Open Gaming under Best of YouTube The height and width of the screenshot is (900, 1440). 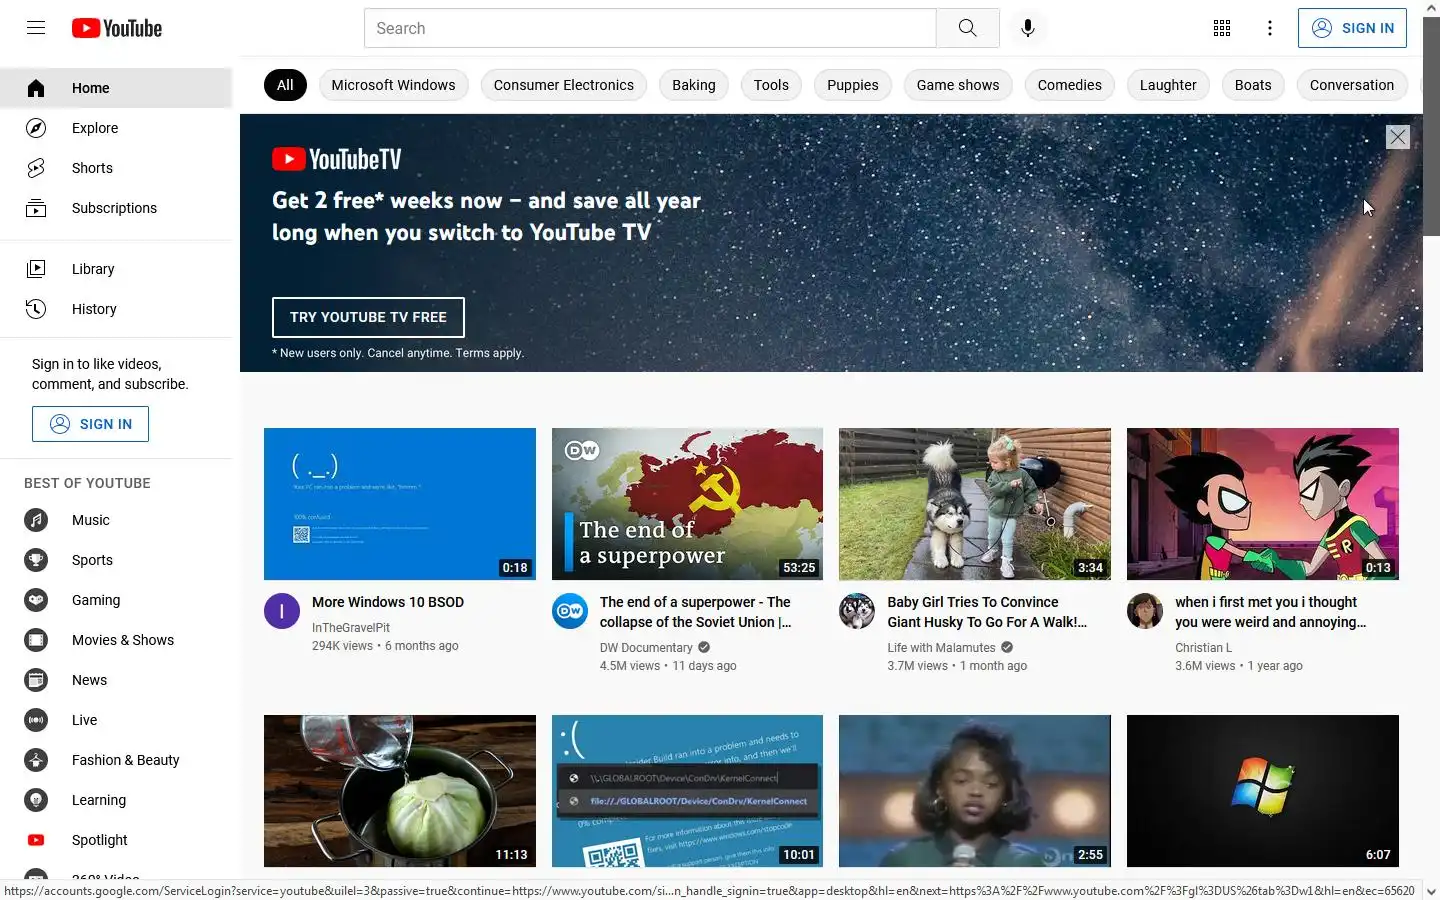click(116, 600)
